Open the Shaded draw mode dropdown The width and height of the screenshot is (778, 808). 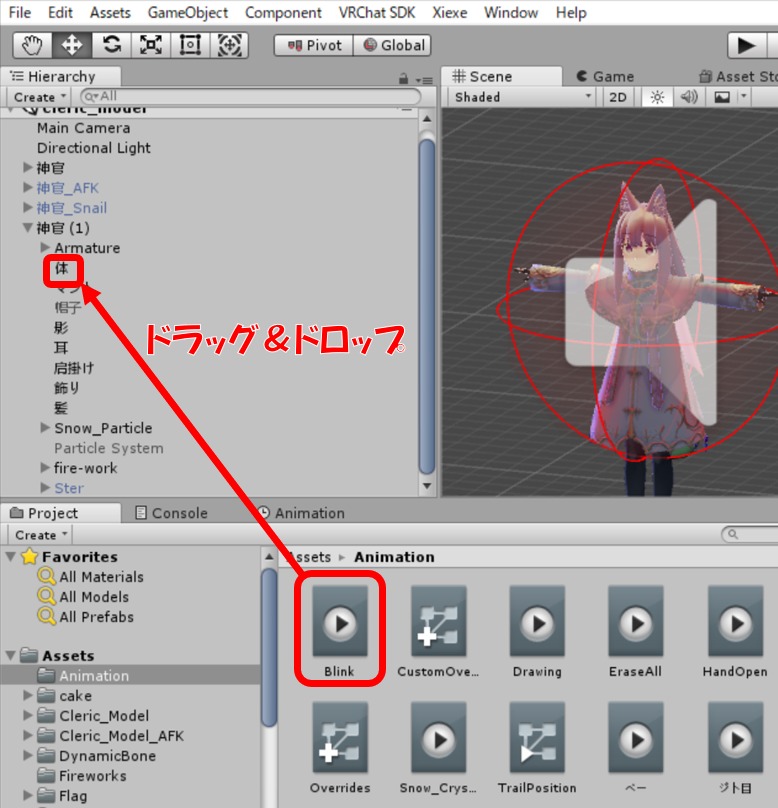522,97
